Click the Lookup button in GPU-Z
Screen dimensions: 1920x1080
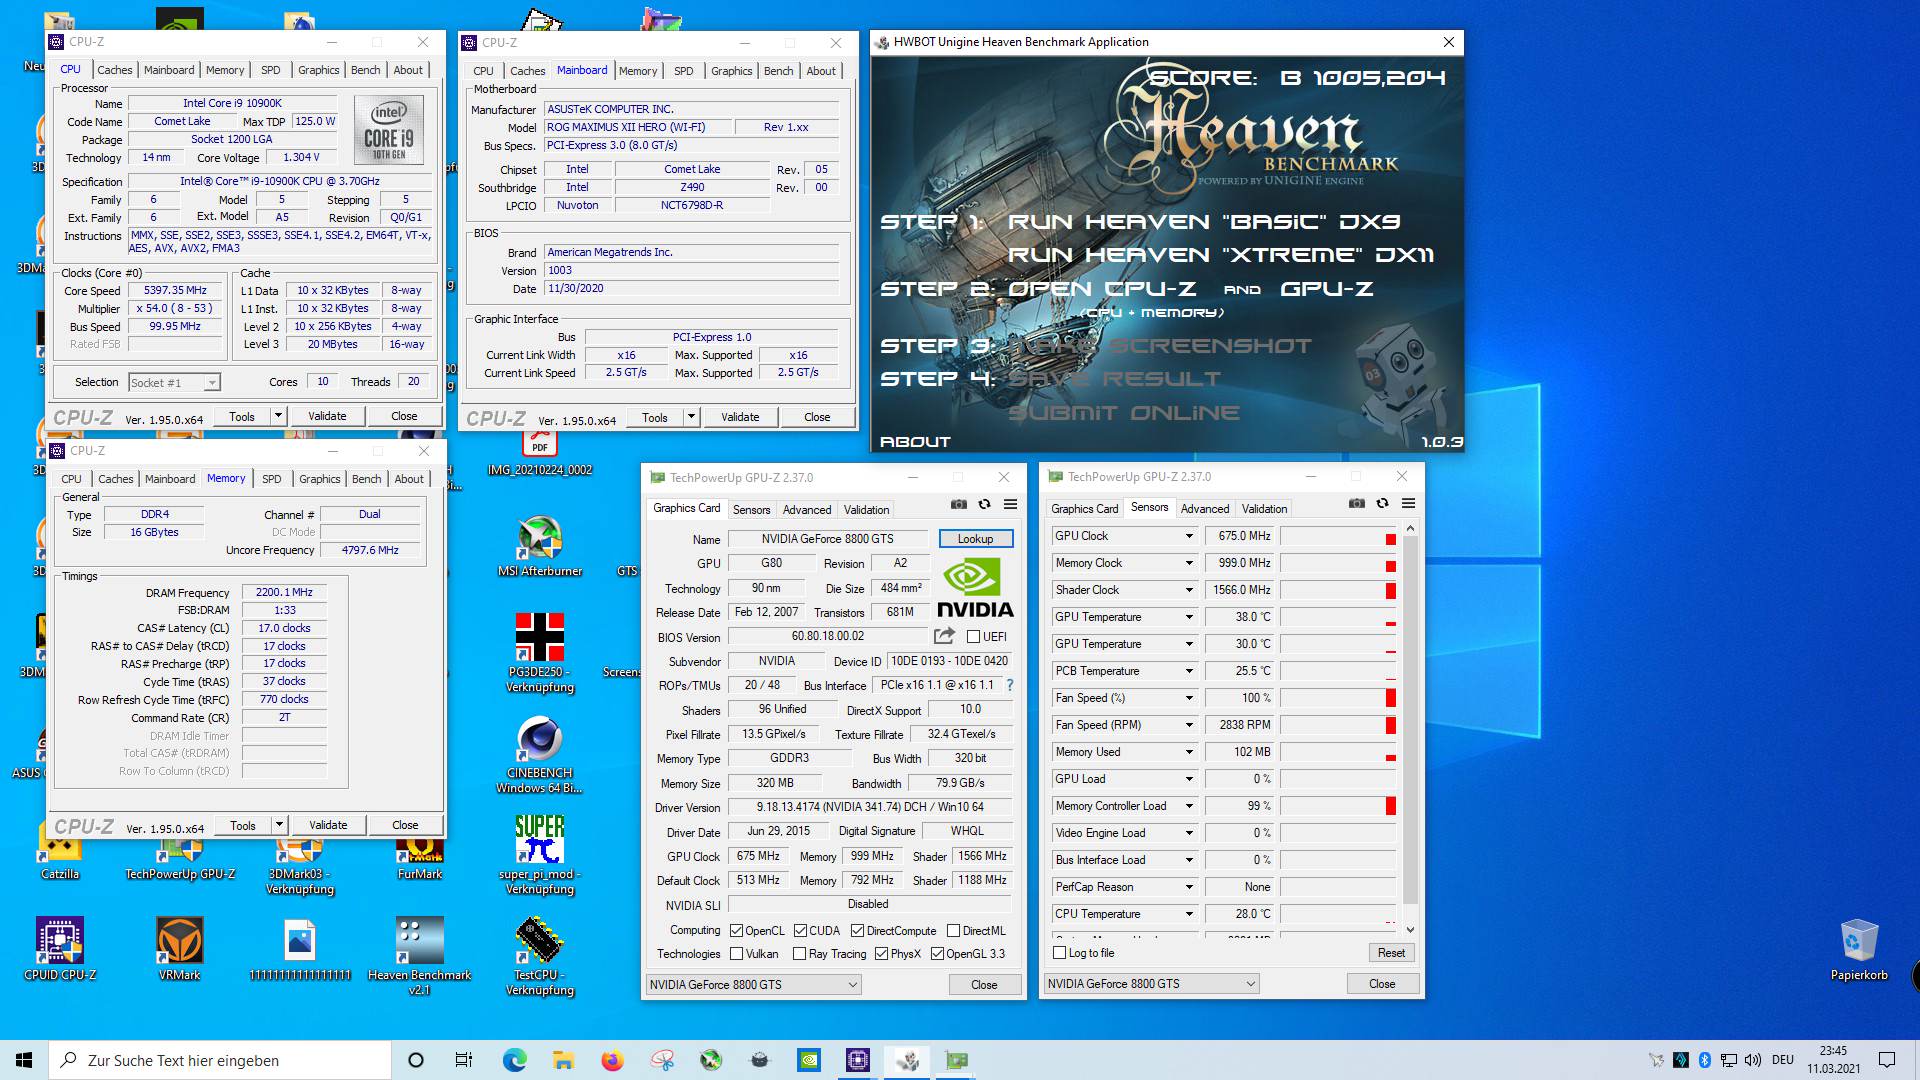point(976,539)
